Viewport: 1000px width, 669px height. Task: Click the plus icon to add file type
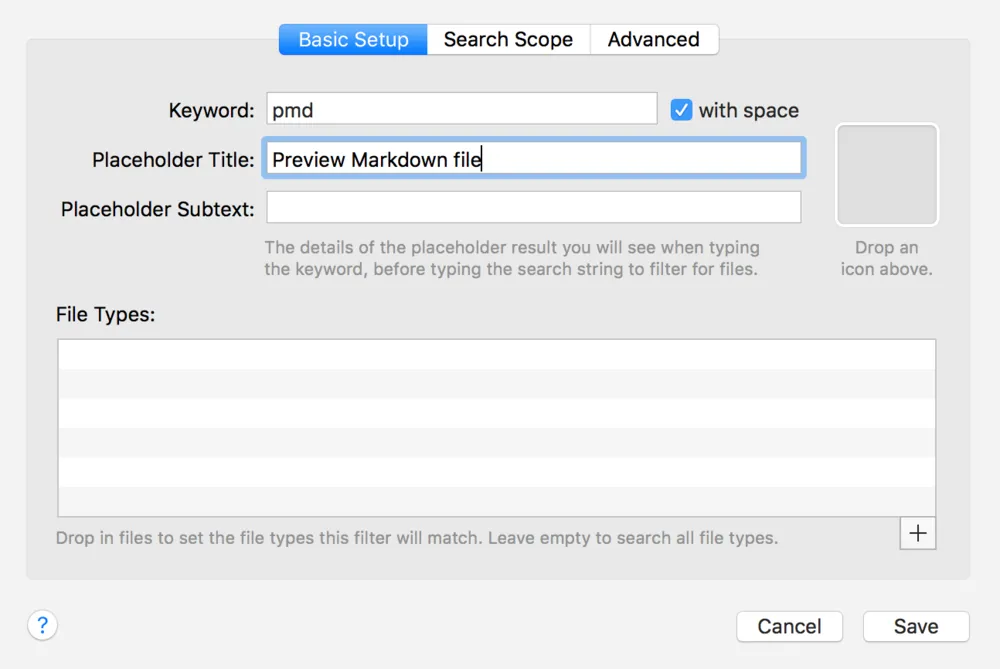917,534
